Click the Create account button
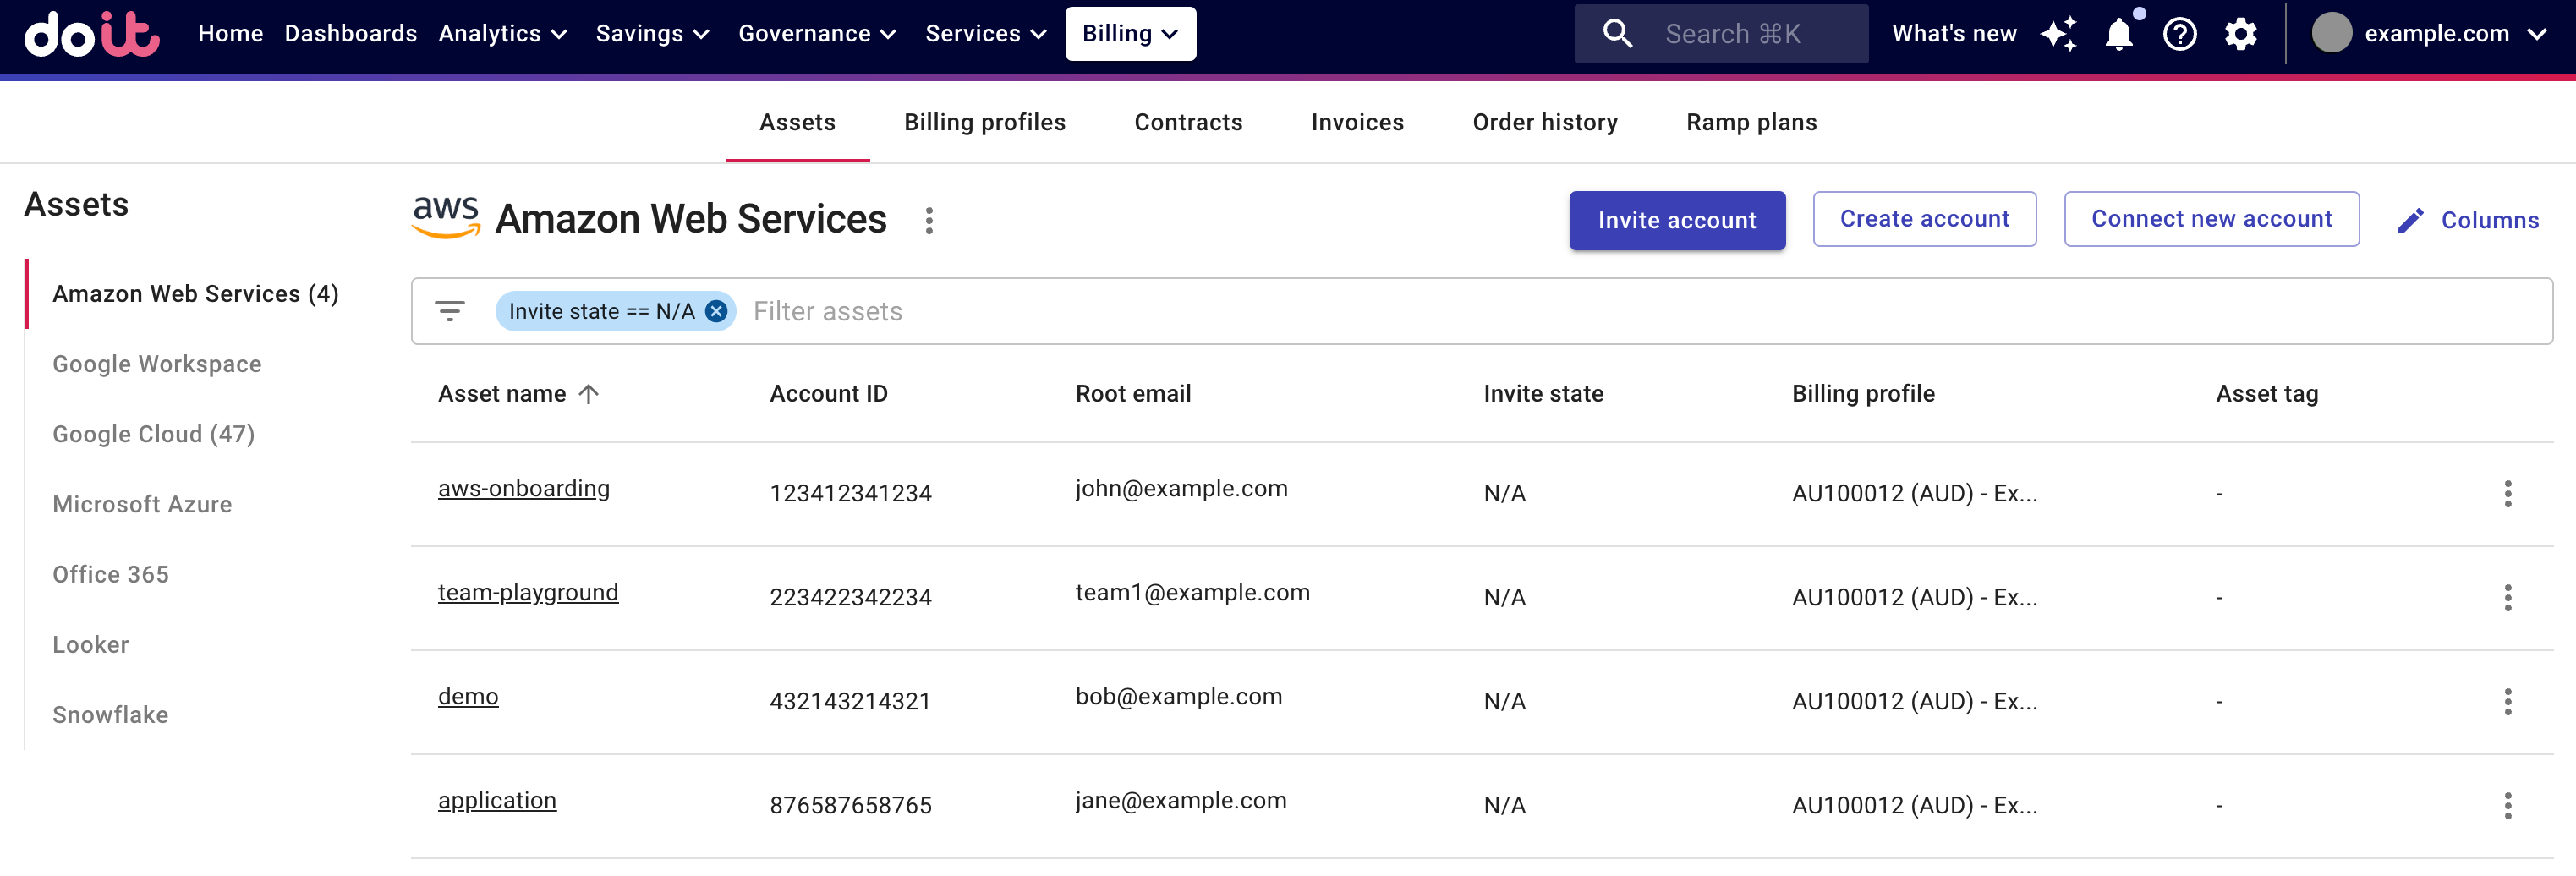Image resolution: width=2576 pixels, height=876 pixels. coord(1924,219)
